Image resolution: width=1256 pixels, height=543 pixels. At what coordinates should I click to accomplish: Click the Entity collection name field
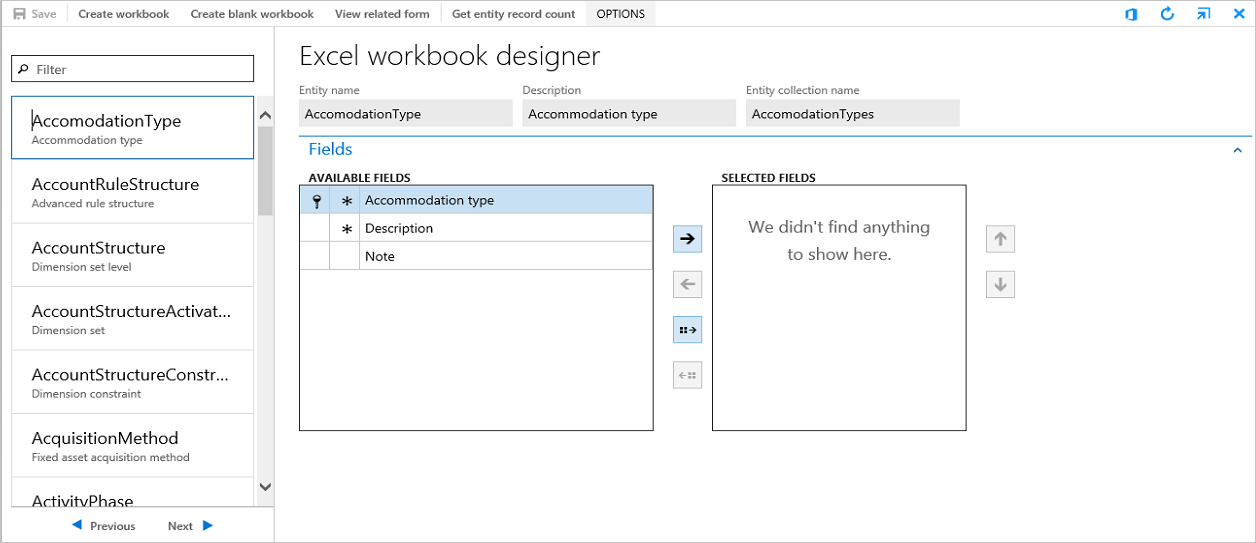(x=853, y=113)
